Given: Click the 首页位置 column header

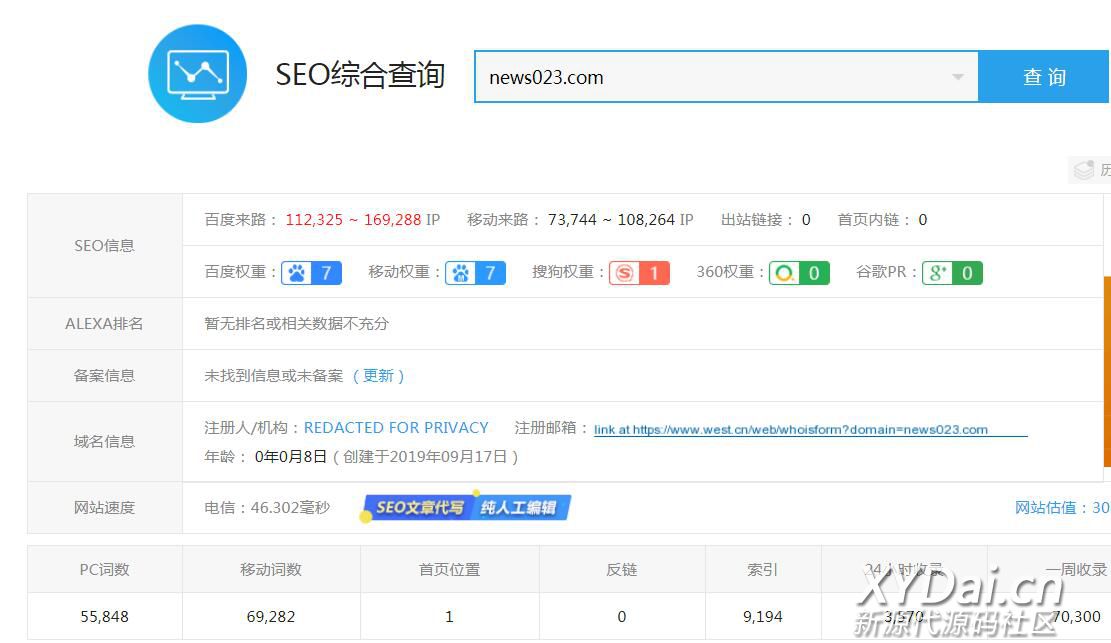Looking at the screenshot, I should click(449, 569).
